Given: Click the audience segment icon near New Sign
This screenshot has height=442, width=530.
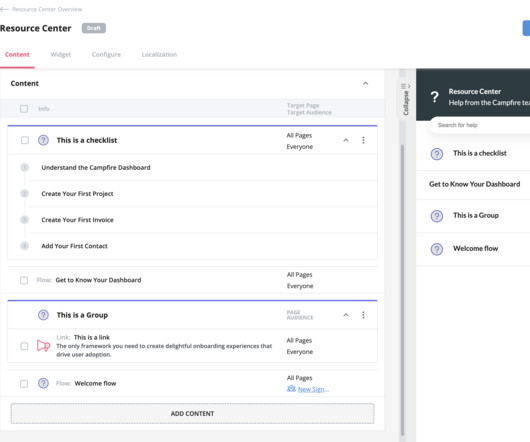Looking at the screenshot, I should pos(291,389).
